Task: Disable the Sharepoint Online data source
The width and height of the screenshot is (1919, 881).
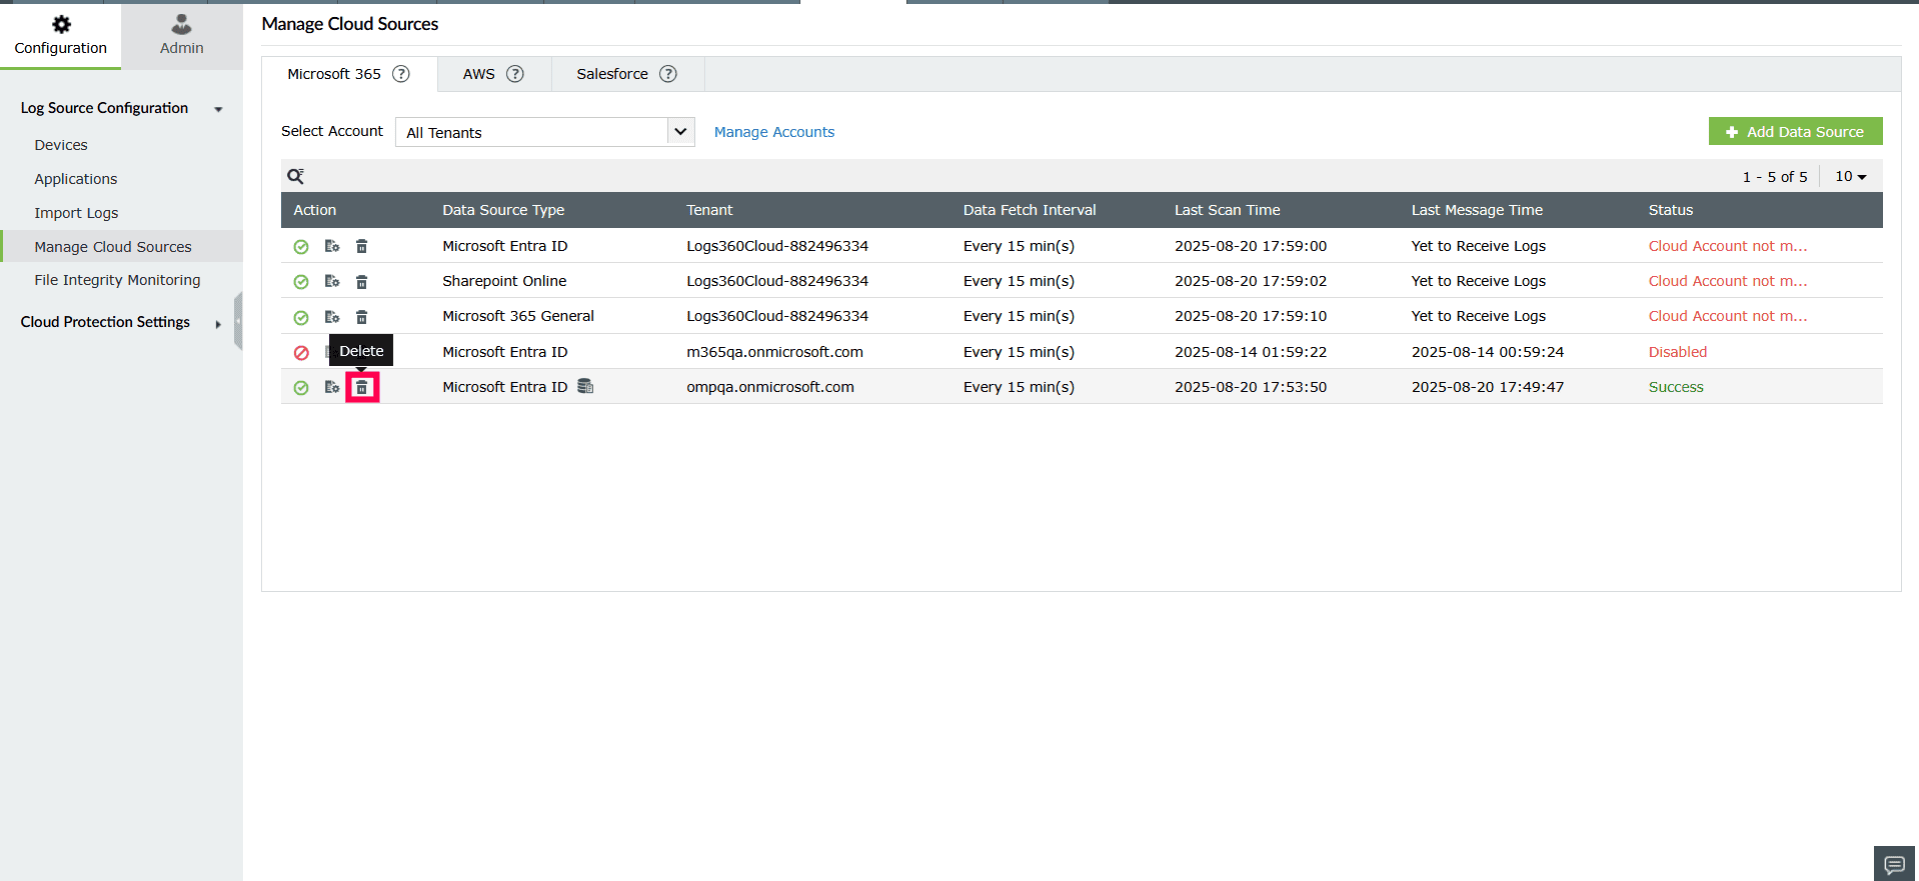Action: coord(301,282)
